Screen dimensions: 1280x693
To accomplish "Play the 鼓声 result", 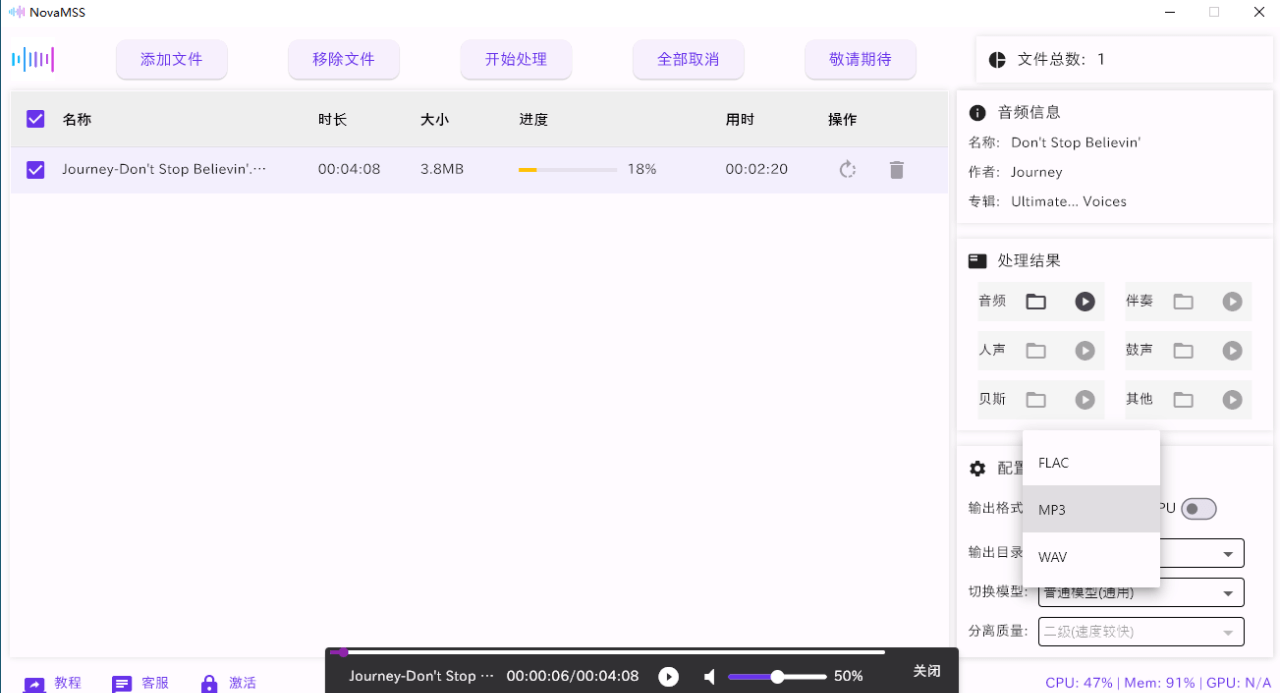I will coord(1232,350).
